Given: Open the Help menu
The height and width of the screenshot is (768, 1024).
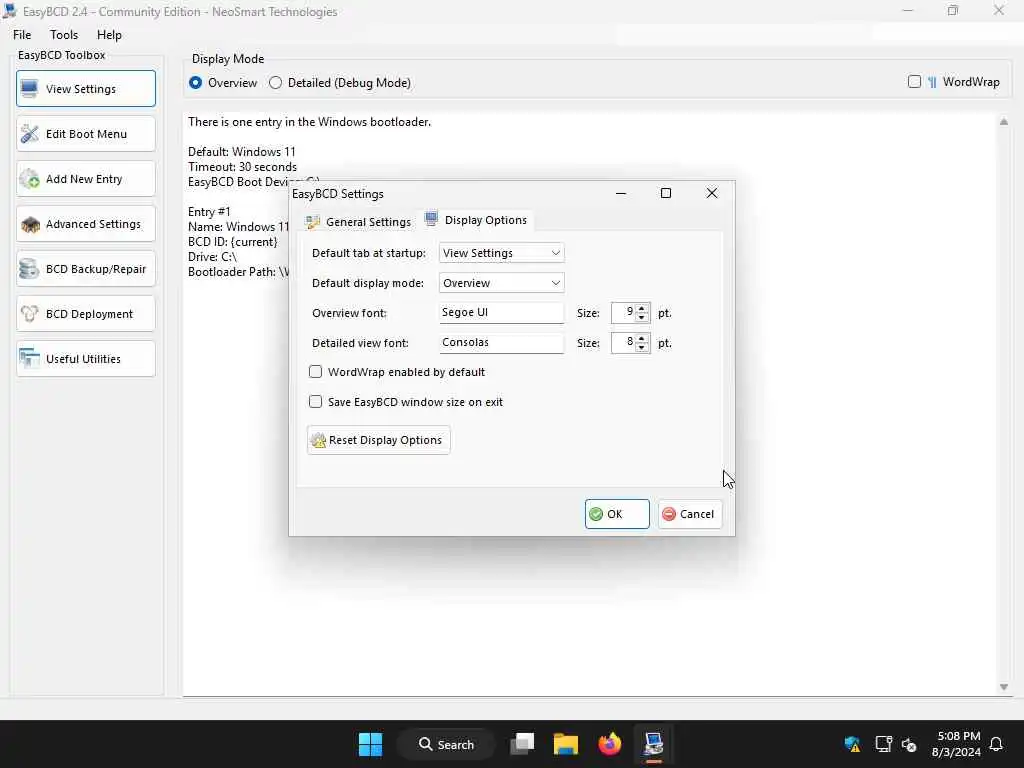Looking at the screenshot, I should click(x=109, y=35).
